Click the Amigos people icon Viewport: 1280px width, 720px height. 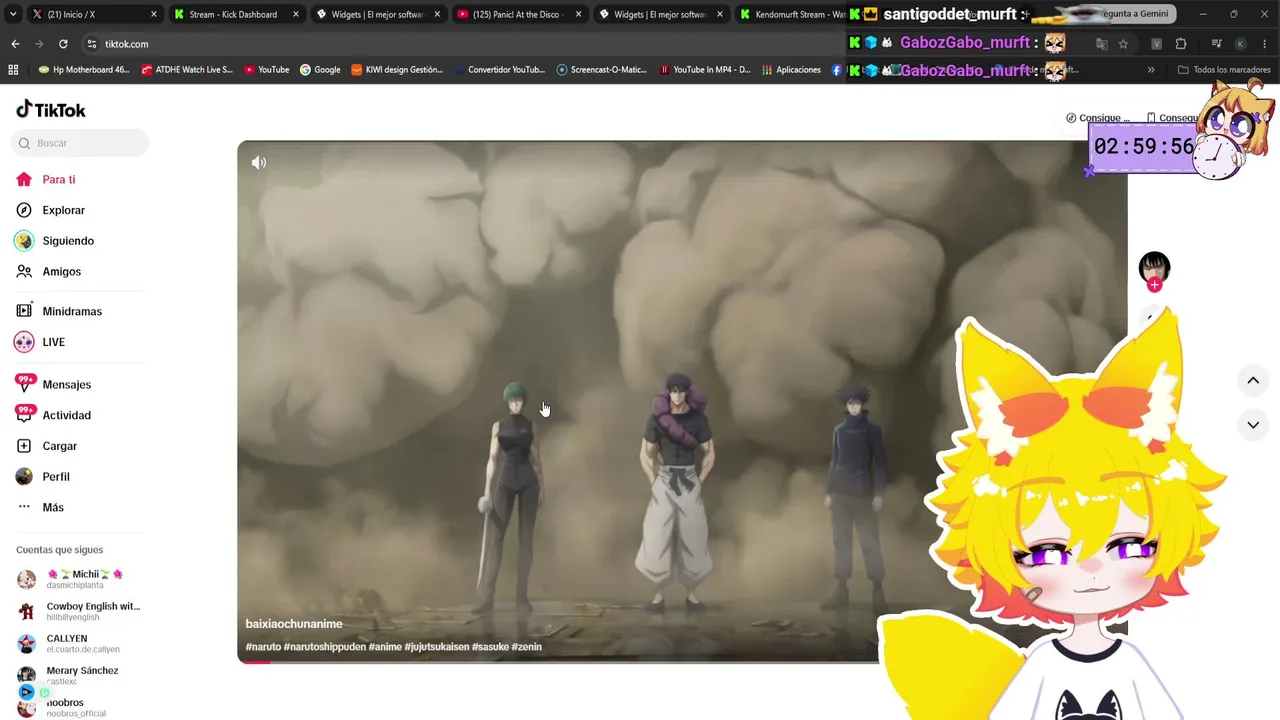pyautogui.click(x=24, y=271)
